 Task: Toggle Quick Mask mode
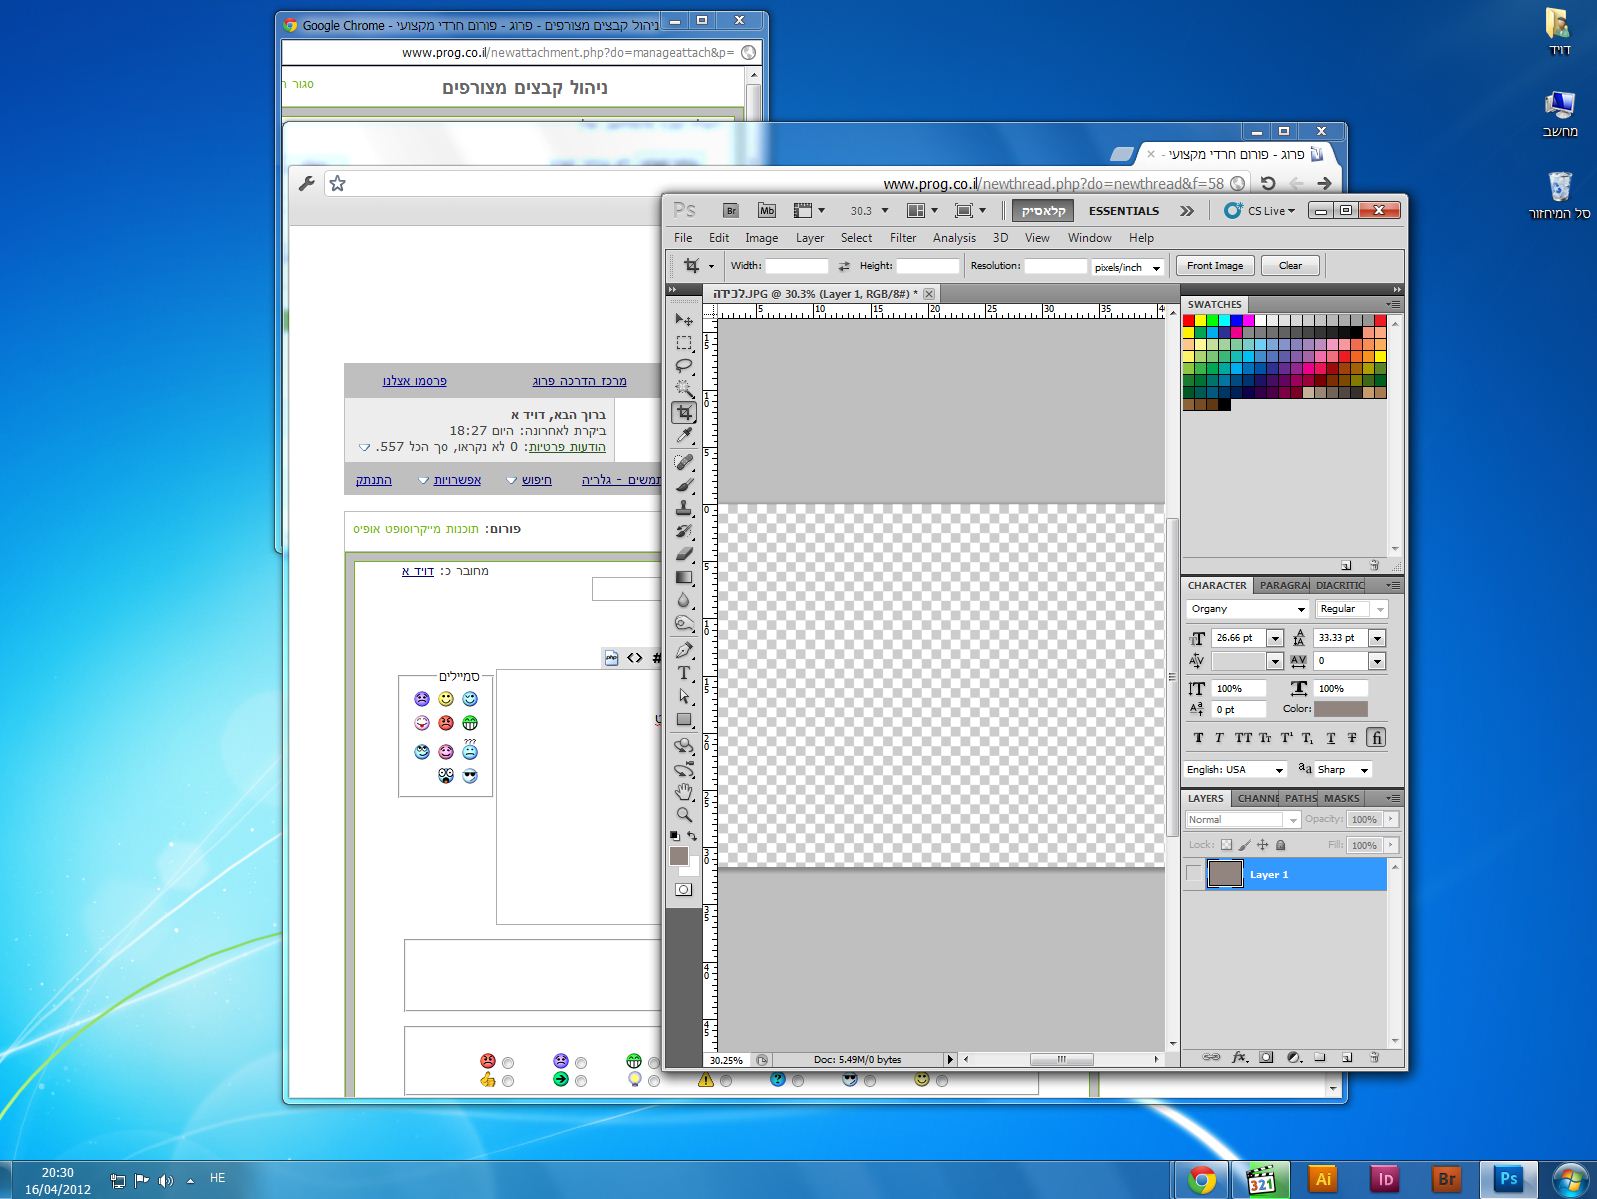coord(684,889)
